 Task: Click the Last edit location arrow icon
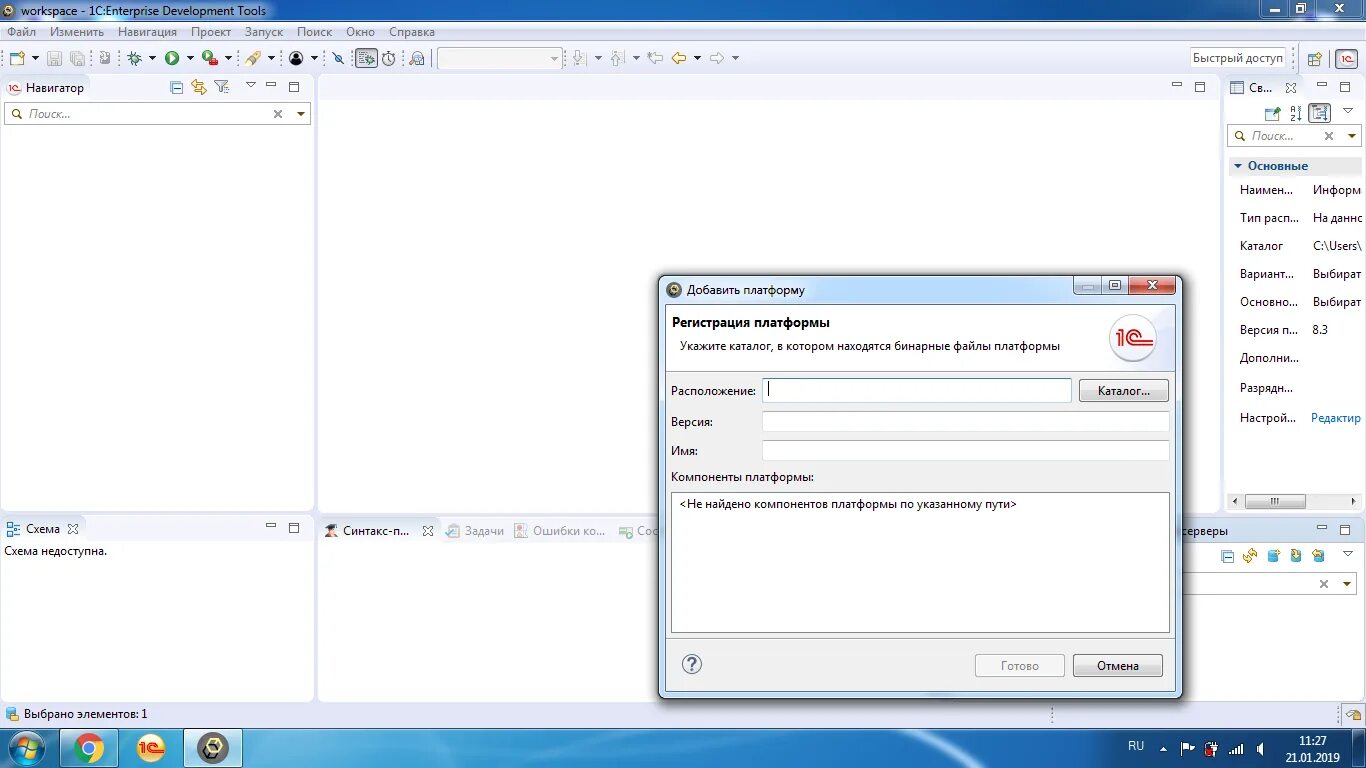click(655, 58)
